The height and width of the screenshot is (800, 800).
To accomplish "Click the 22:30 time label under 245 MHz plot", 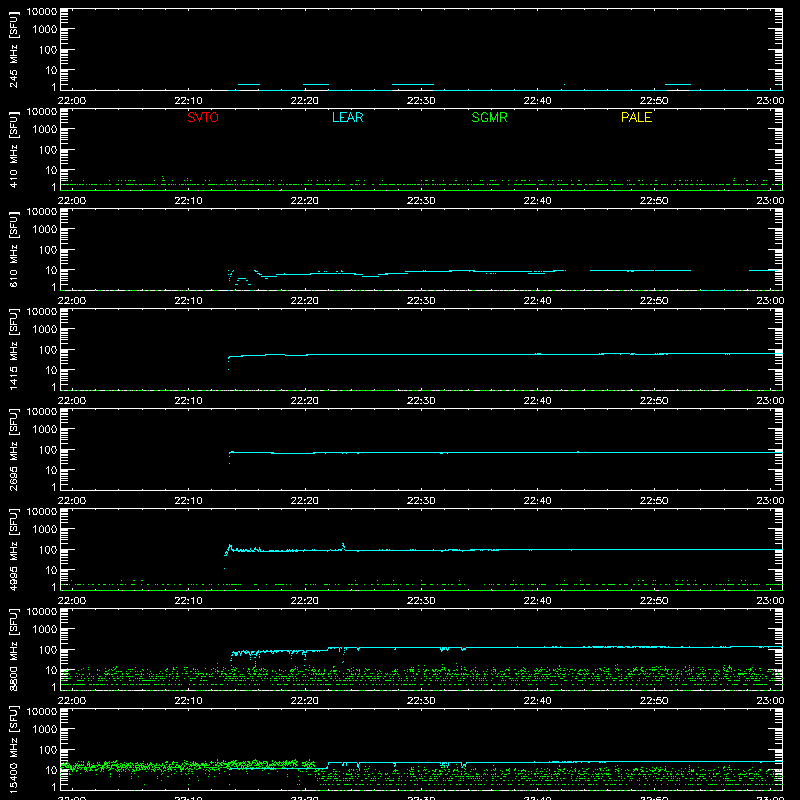I will coord(421,101).
